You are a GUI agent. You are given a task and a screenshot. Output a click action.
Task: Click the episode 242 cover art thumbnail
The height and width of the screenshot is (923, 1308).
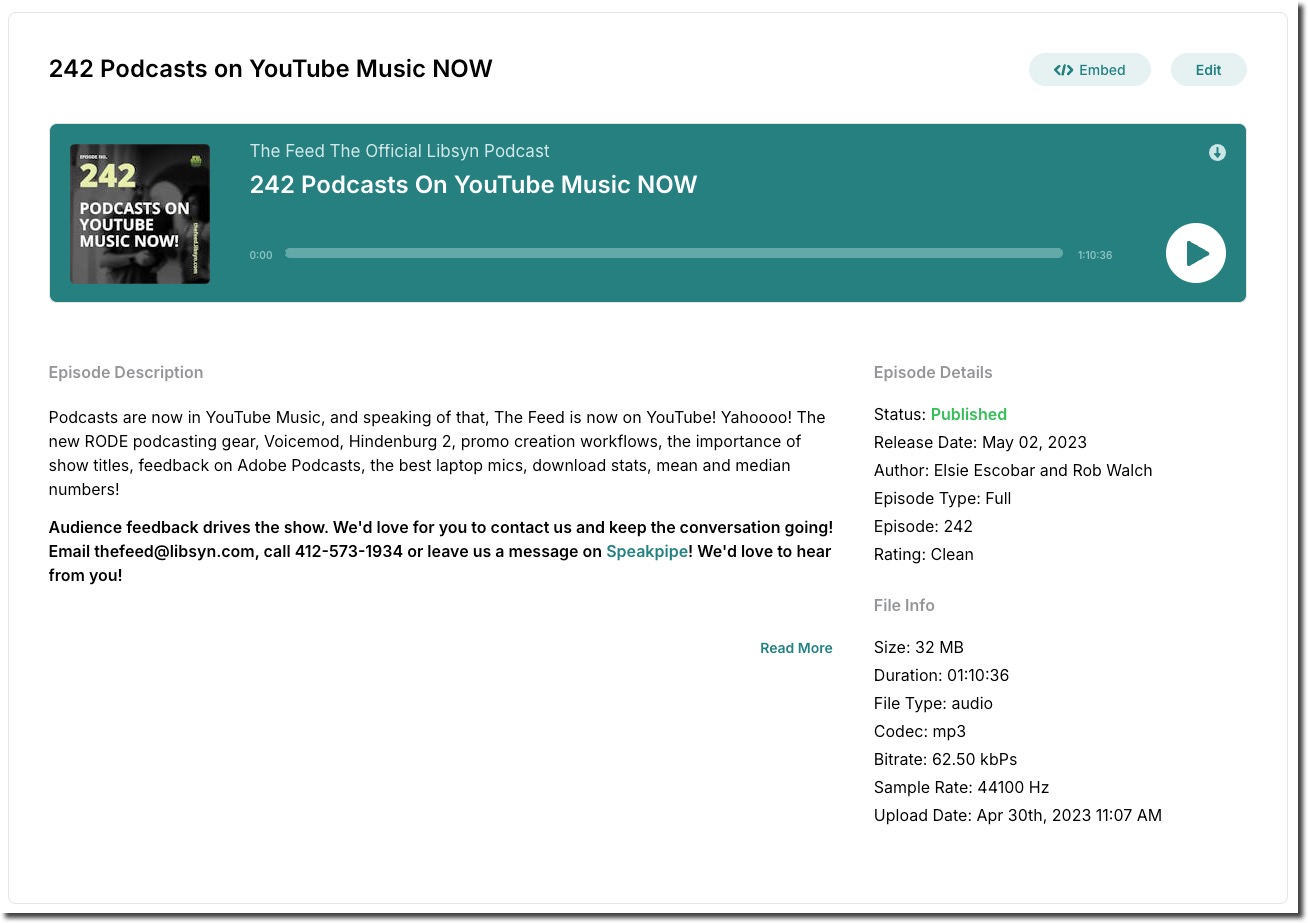(140, 214)
